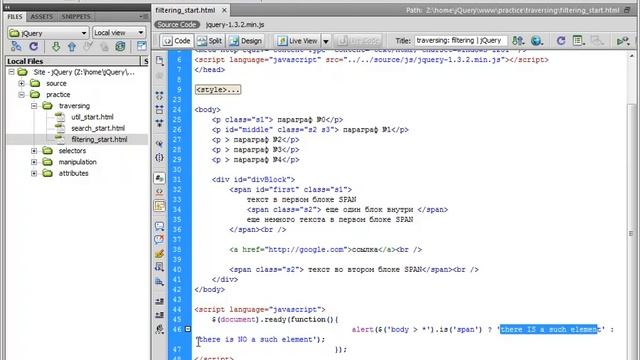Click the Put files blue up arrow
Viewport: 640px width, 360px height.
click(x=72, y=46)
